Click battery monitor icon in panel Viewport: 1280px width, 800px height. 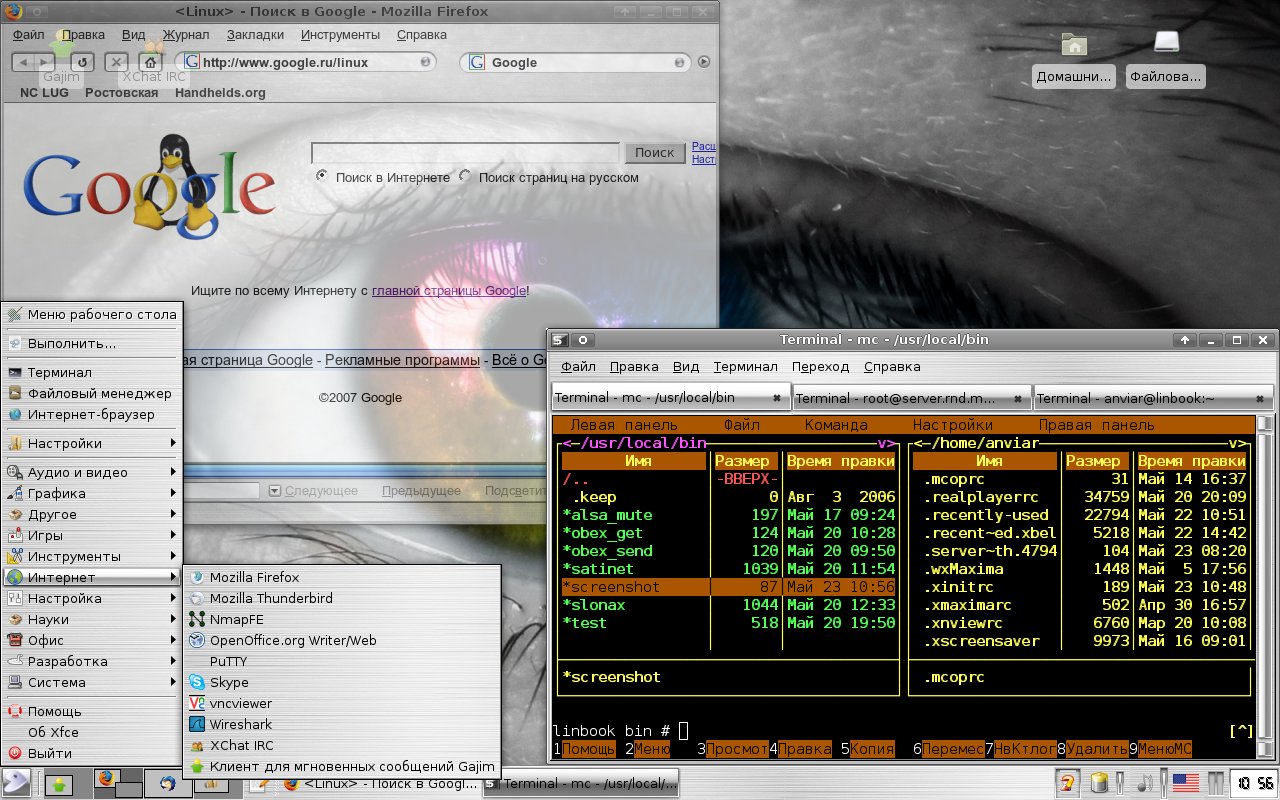tap(1098, 783)
